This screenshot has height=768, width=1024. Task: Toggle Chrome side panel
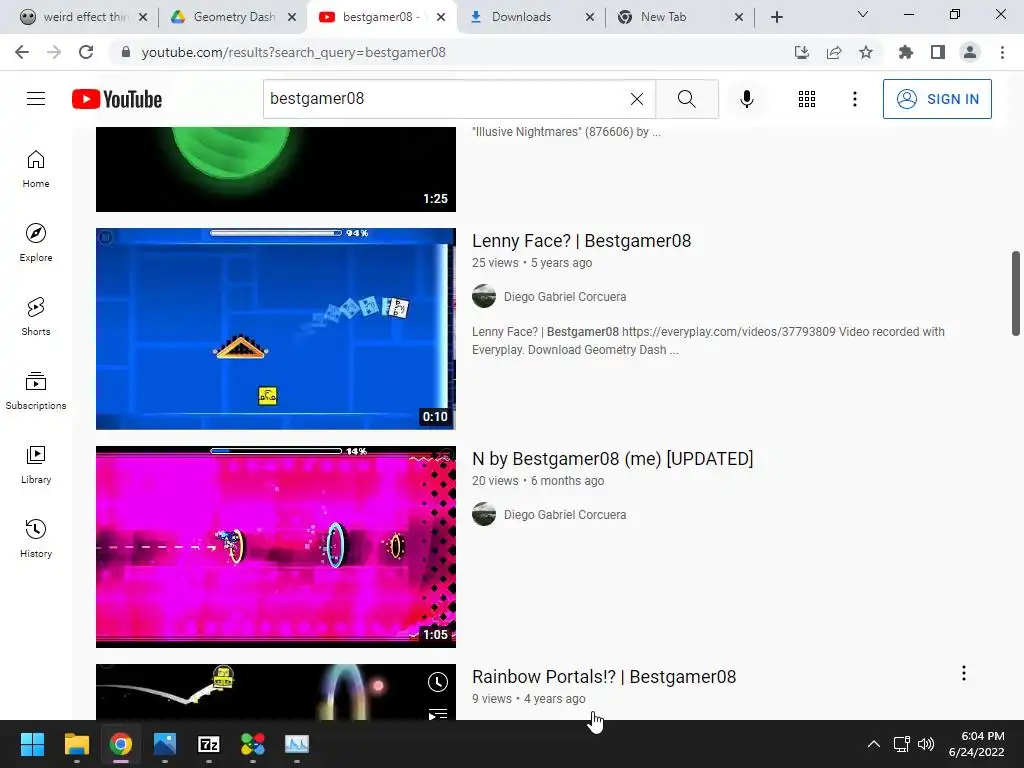pyautogui.click(x=938, y=52)
